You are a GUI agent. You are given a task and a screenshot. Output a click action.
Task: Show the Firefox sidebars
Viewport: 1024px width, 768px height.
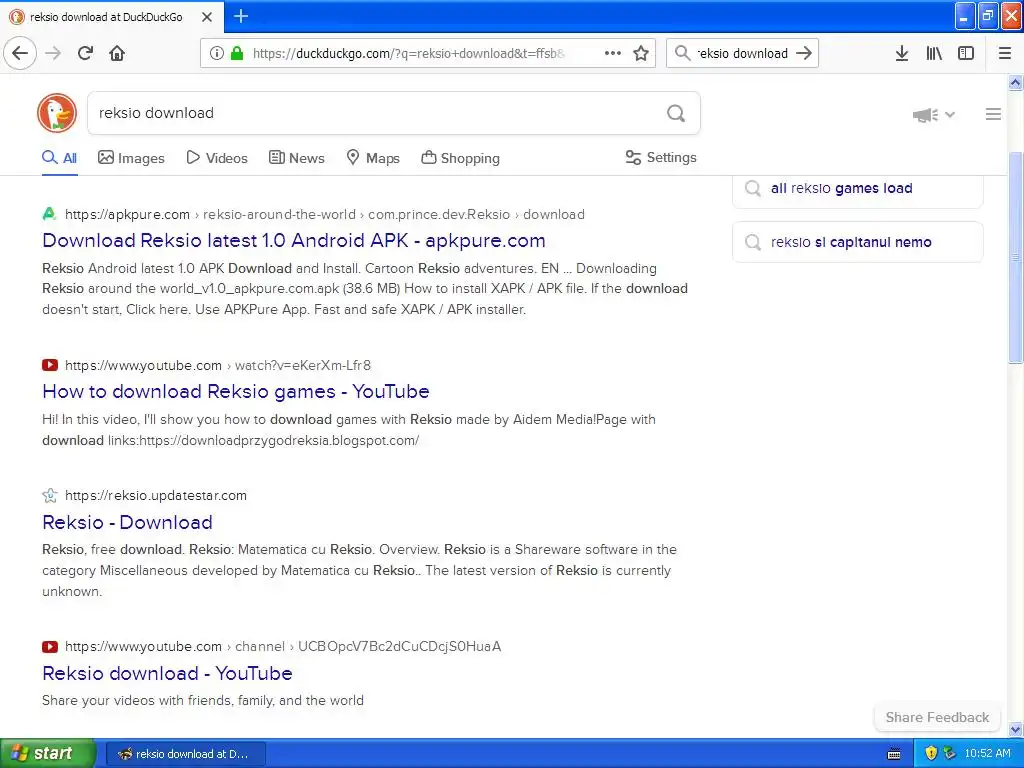(x=966, y=53)
